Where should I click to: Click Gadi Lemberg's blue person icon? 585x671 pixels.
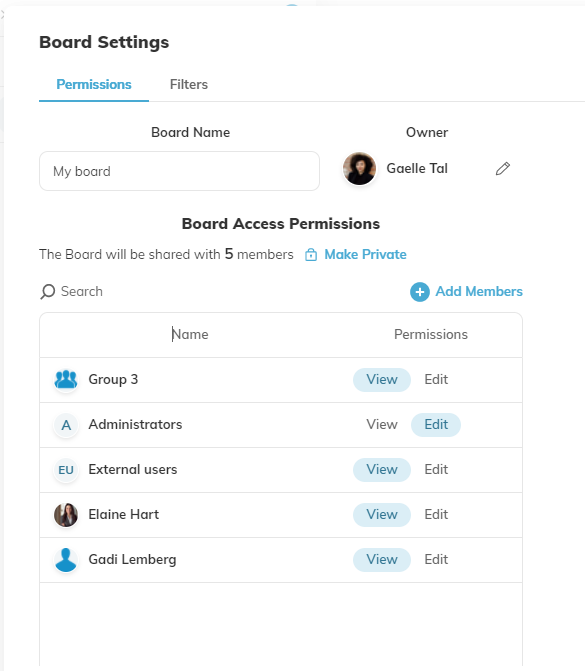click(66, 560)
